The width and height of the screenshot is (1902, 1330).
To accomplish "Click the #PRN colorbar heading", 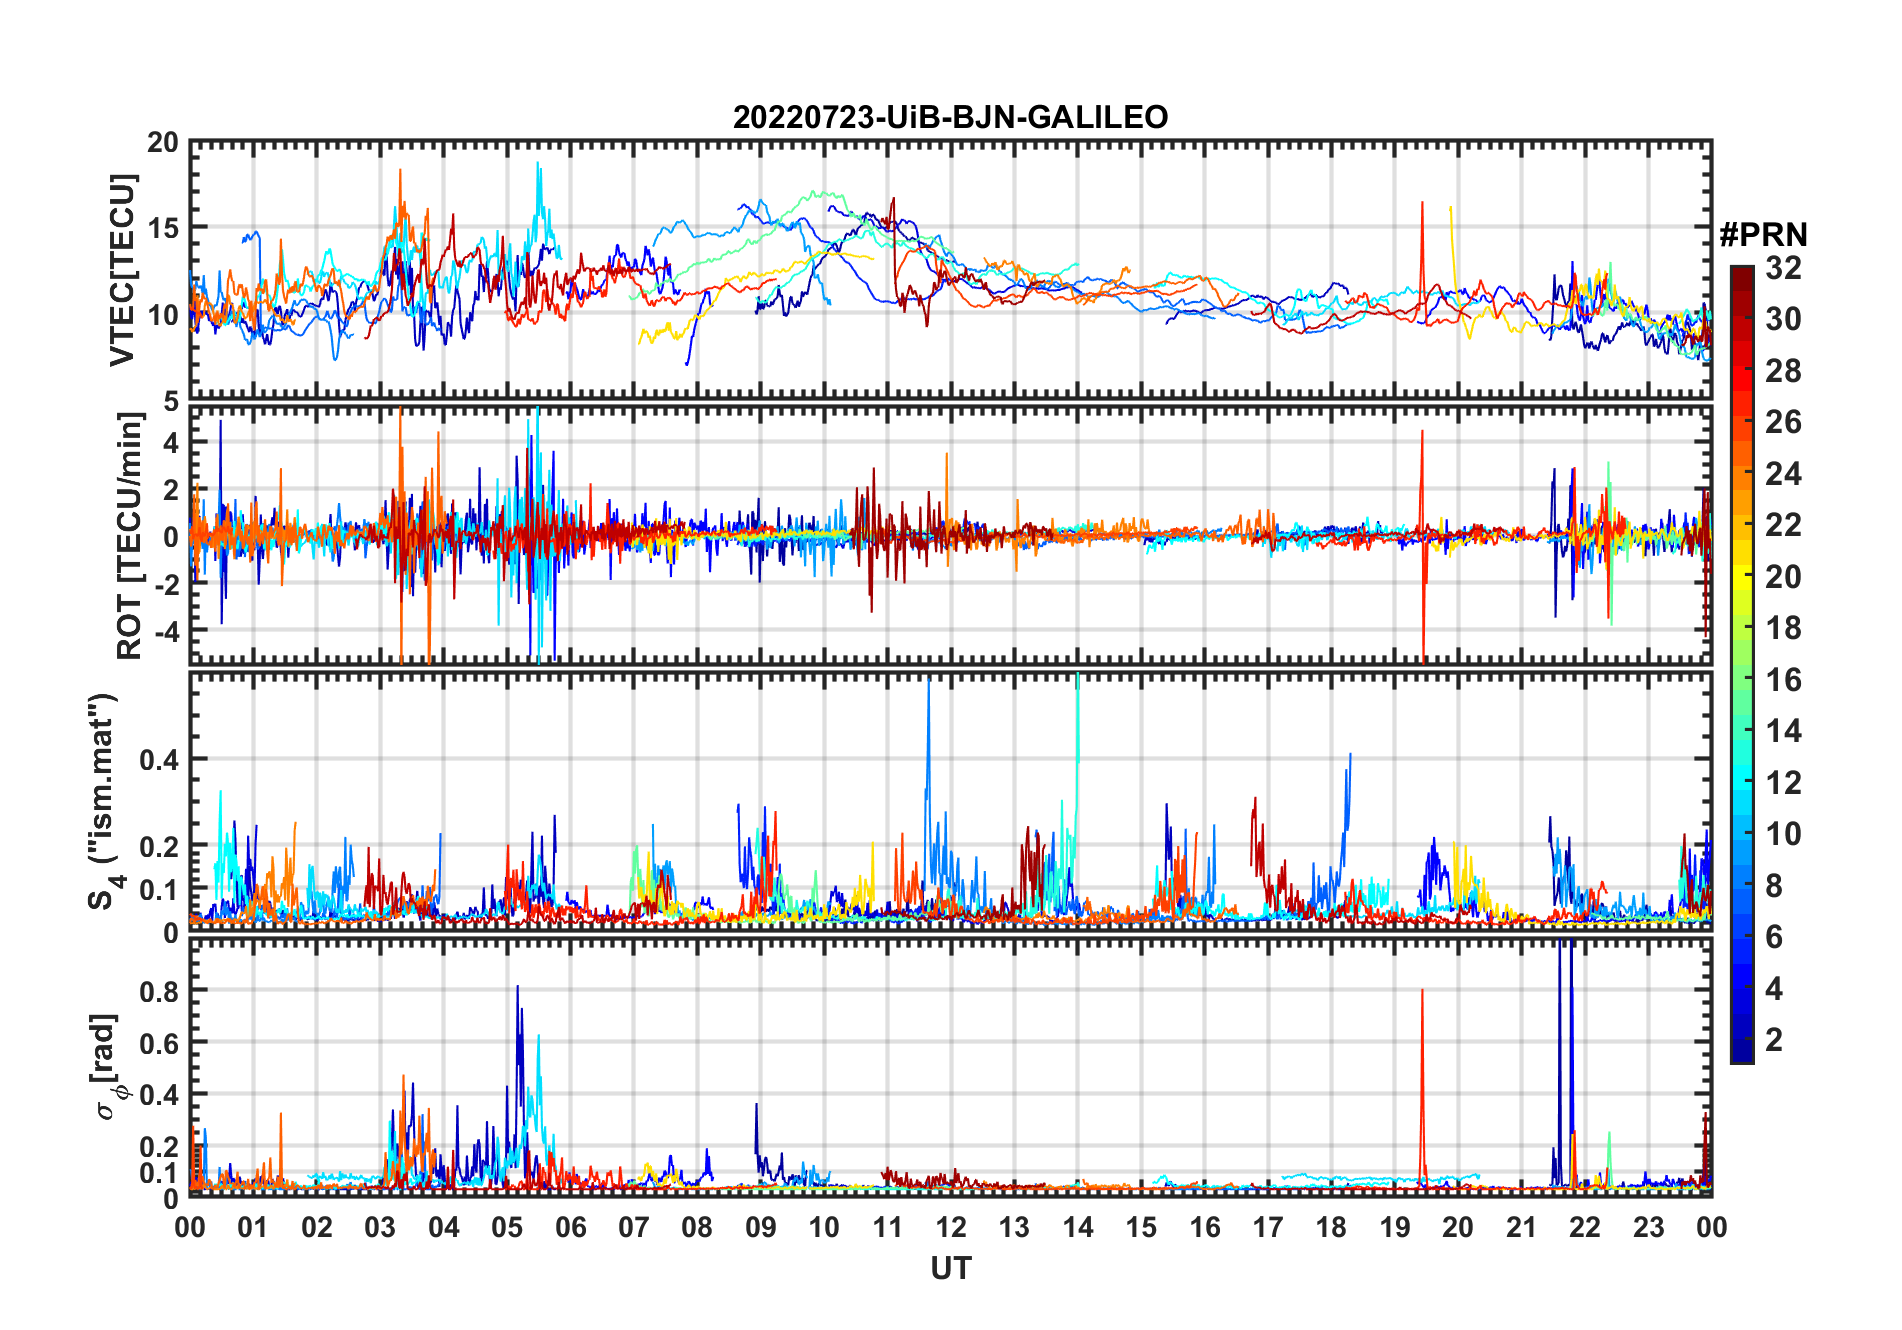I will pos(1763,235).
